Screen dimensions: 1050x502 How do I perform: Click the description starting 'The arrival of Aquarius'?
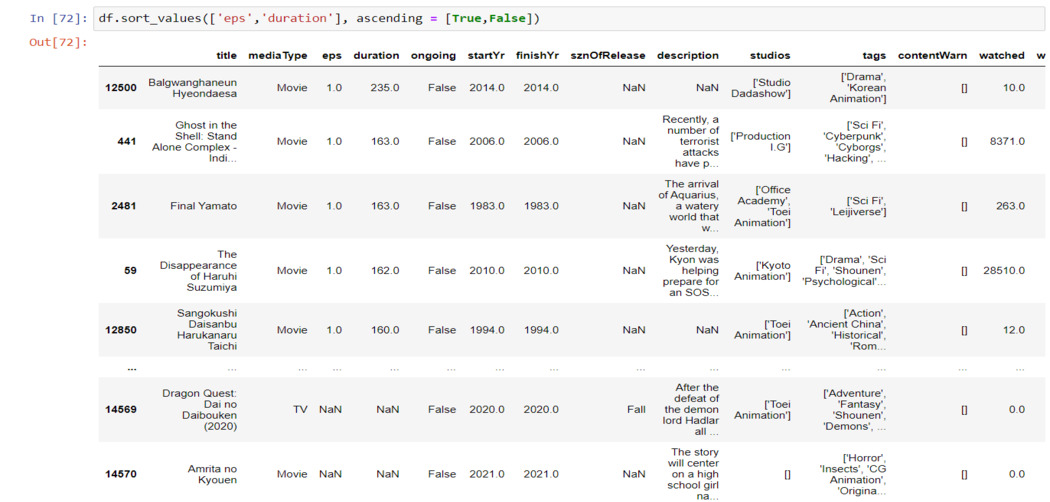(x=689, y=205)
